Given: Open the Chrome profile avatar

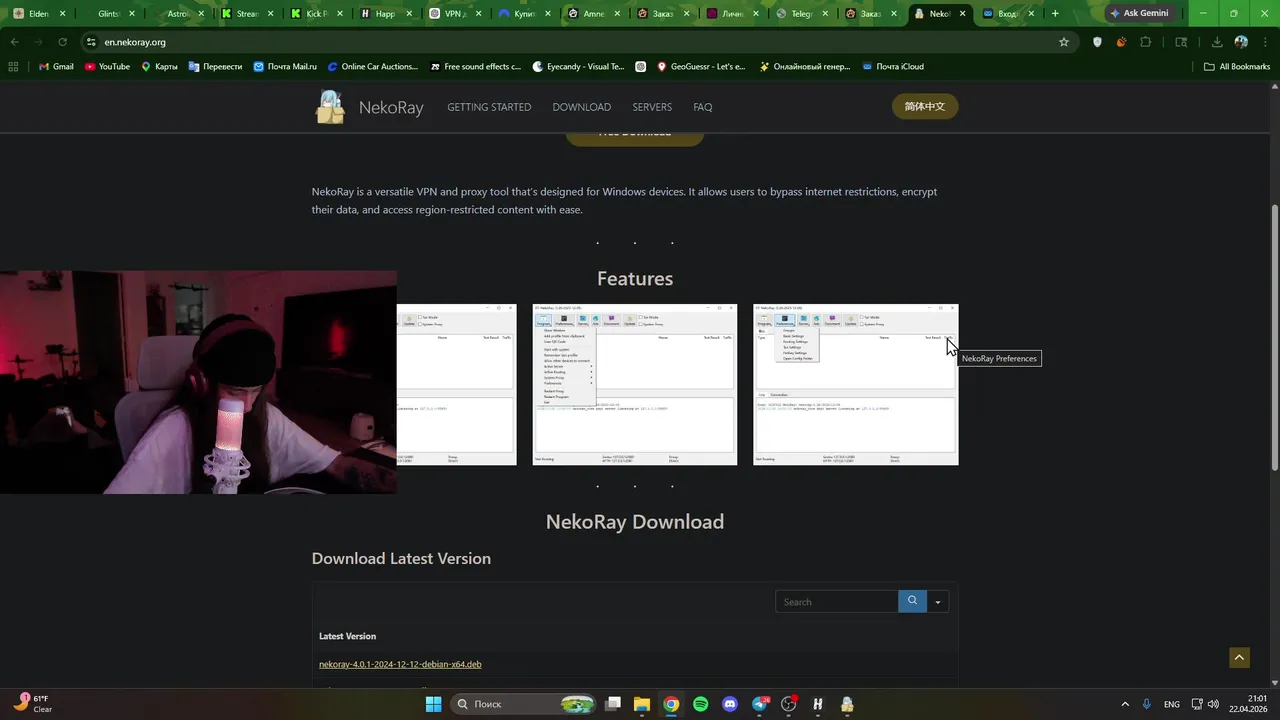Looking at the screenshot, I should 1241,42.
